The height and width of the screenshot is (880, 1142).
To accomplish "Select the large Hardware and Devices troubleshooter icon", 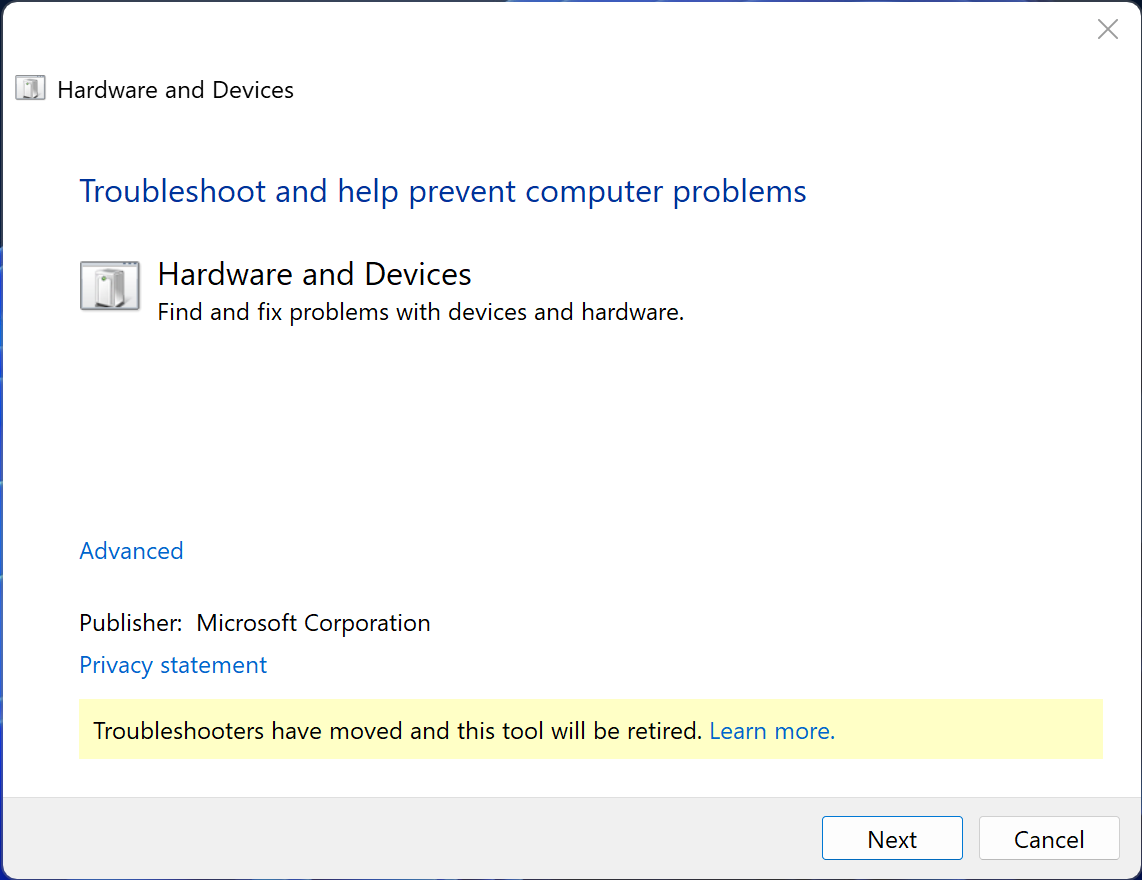I will click(x=110, y=285).
